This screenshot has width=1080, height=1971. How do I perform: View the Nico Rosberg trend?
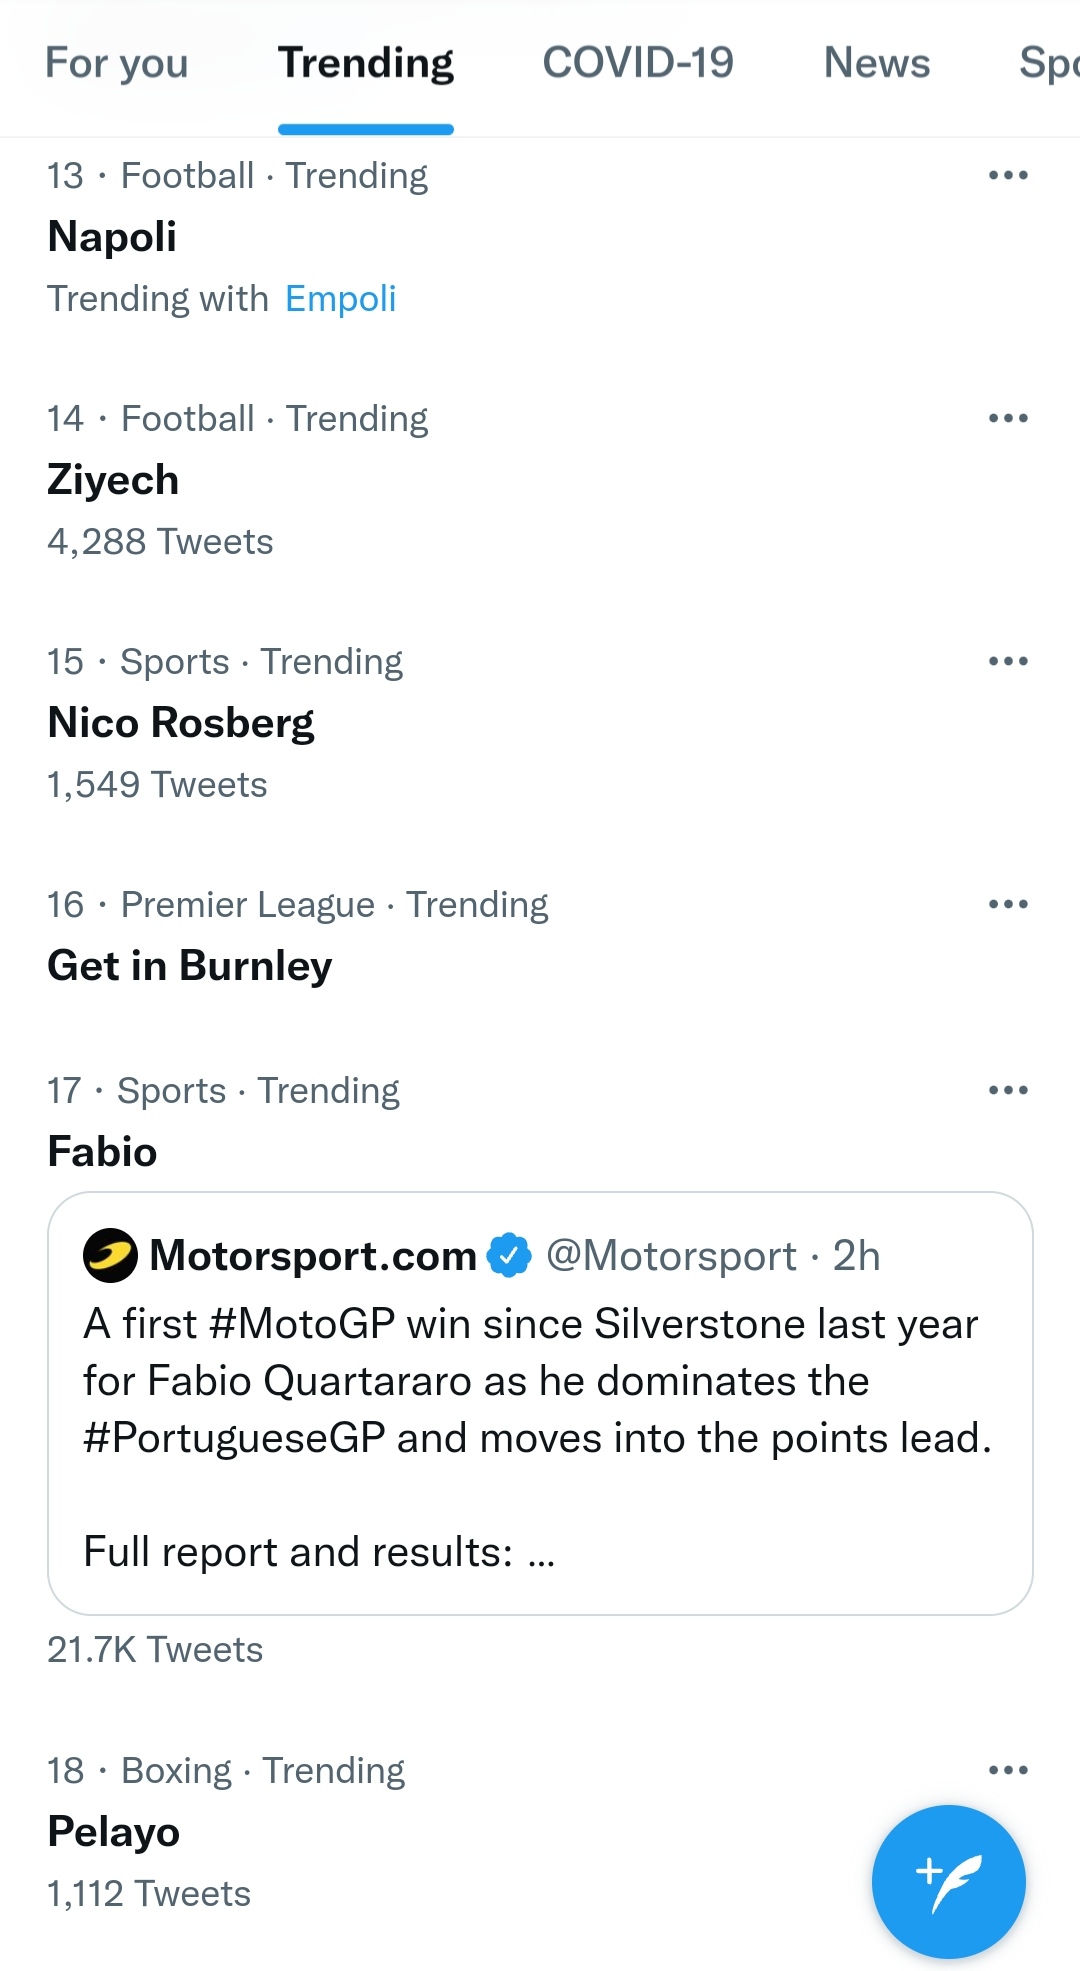181,723
